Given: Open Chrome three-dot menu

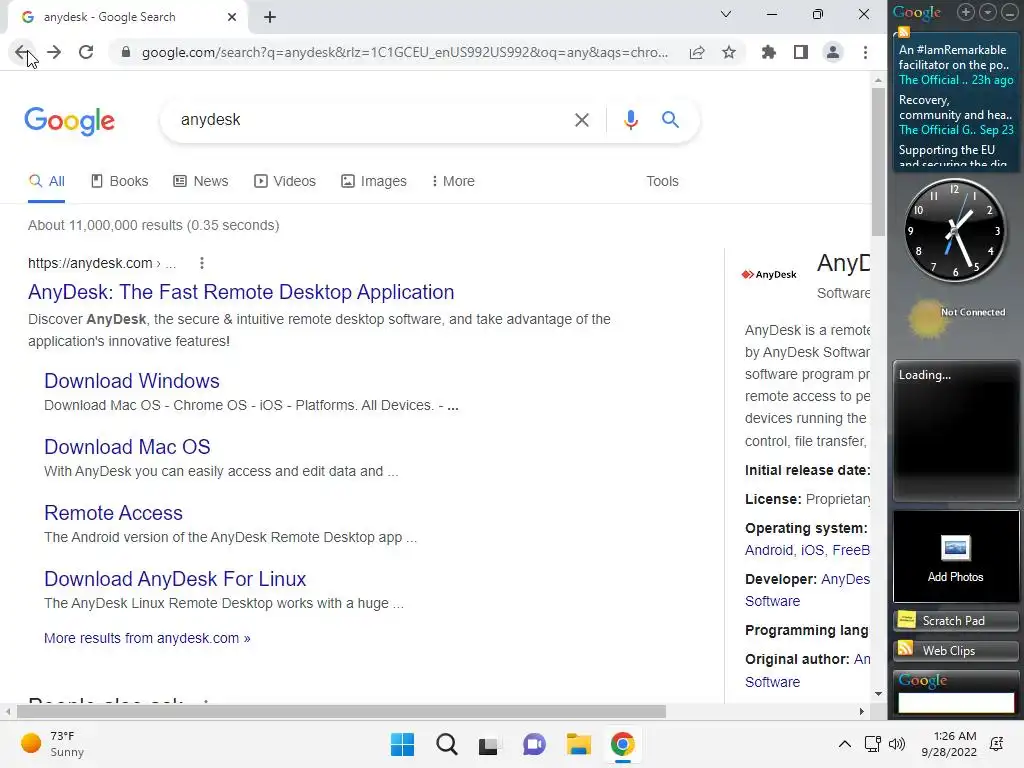Looking at the screenshot, I should 865,52.
